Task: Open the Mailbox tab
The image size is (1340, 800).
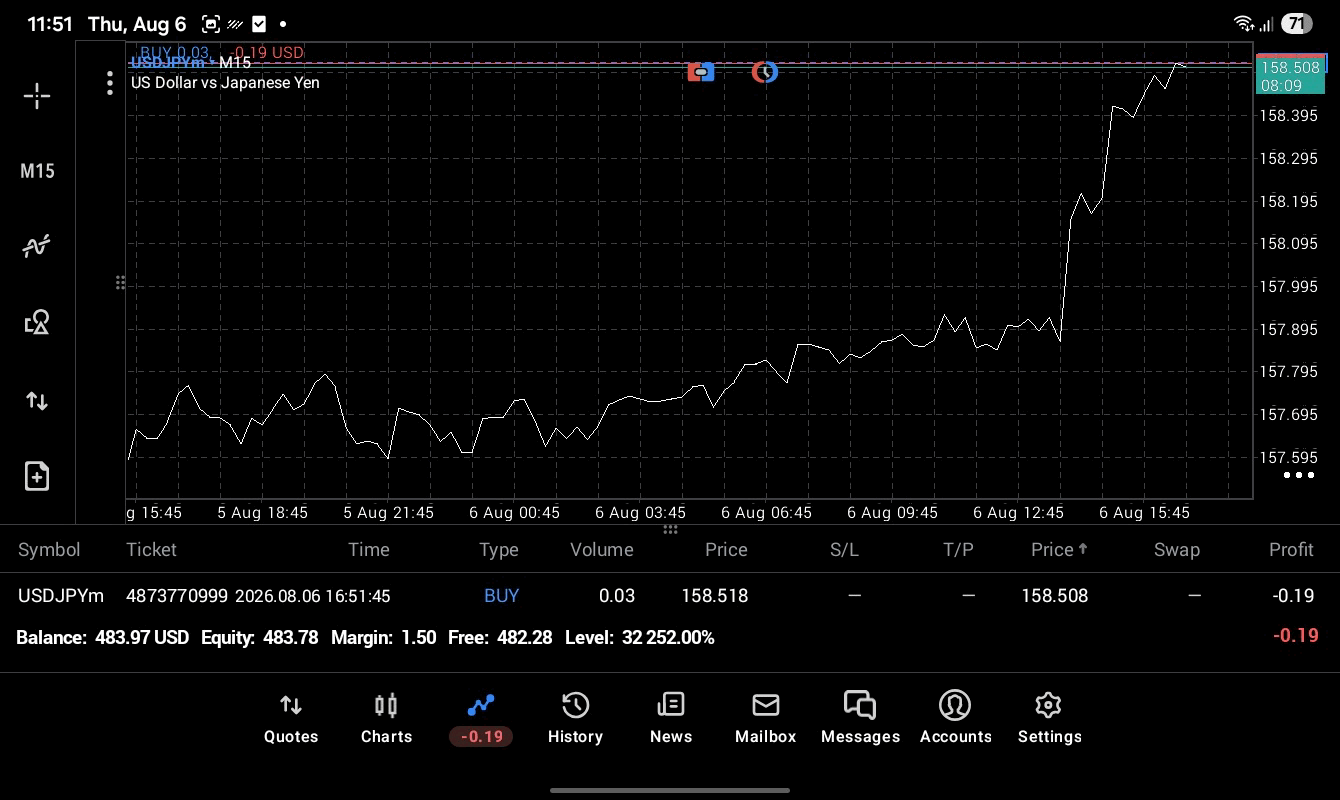Action: [766, 719]
